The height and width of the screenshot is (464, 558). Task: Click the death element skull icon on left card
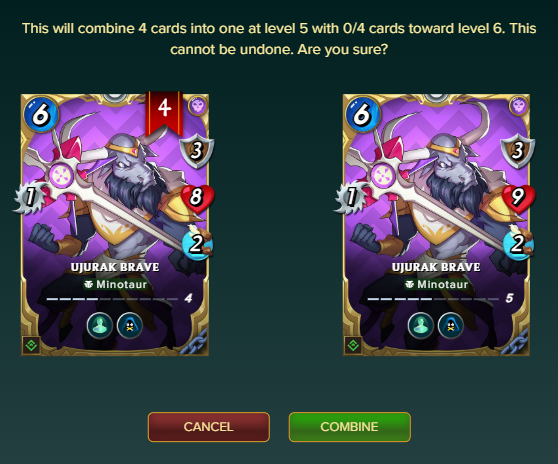[x=198, y=105]
